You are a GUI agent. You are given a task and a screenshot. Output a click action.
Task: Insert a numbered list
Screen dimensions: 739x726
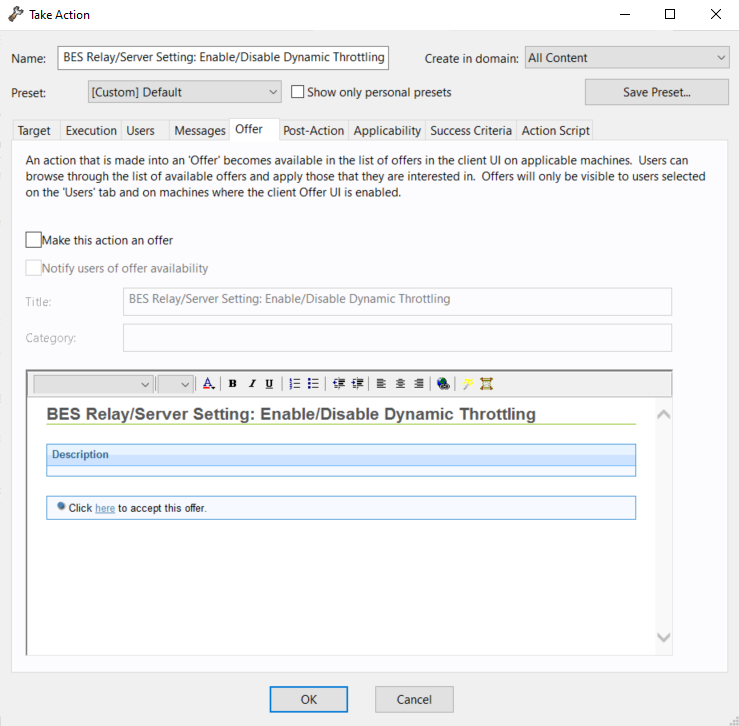[x=295, y=384]
